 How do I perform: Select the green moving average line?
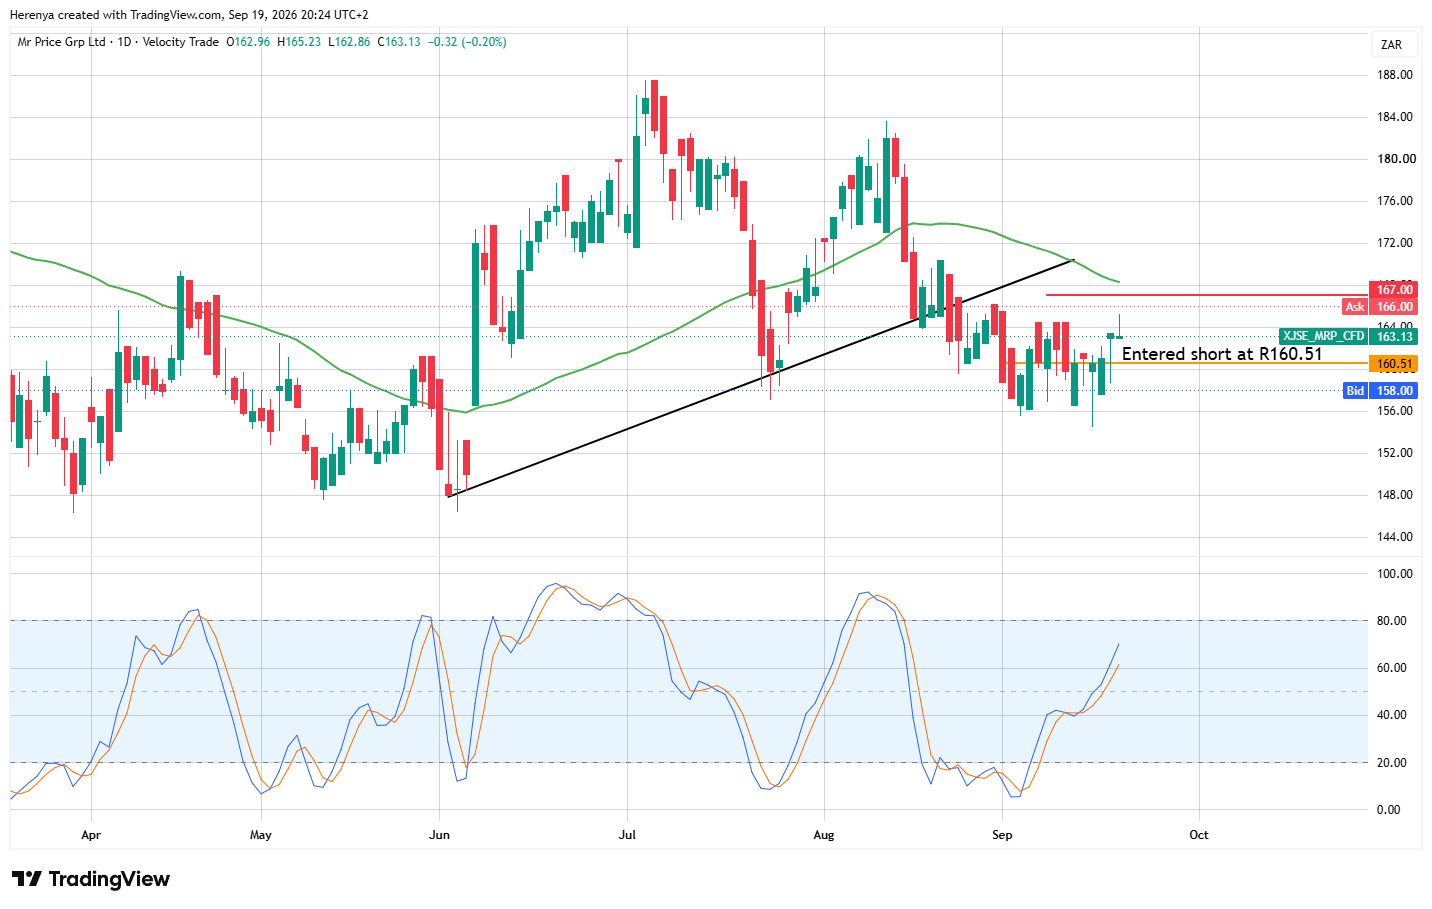click(560, 375)
